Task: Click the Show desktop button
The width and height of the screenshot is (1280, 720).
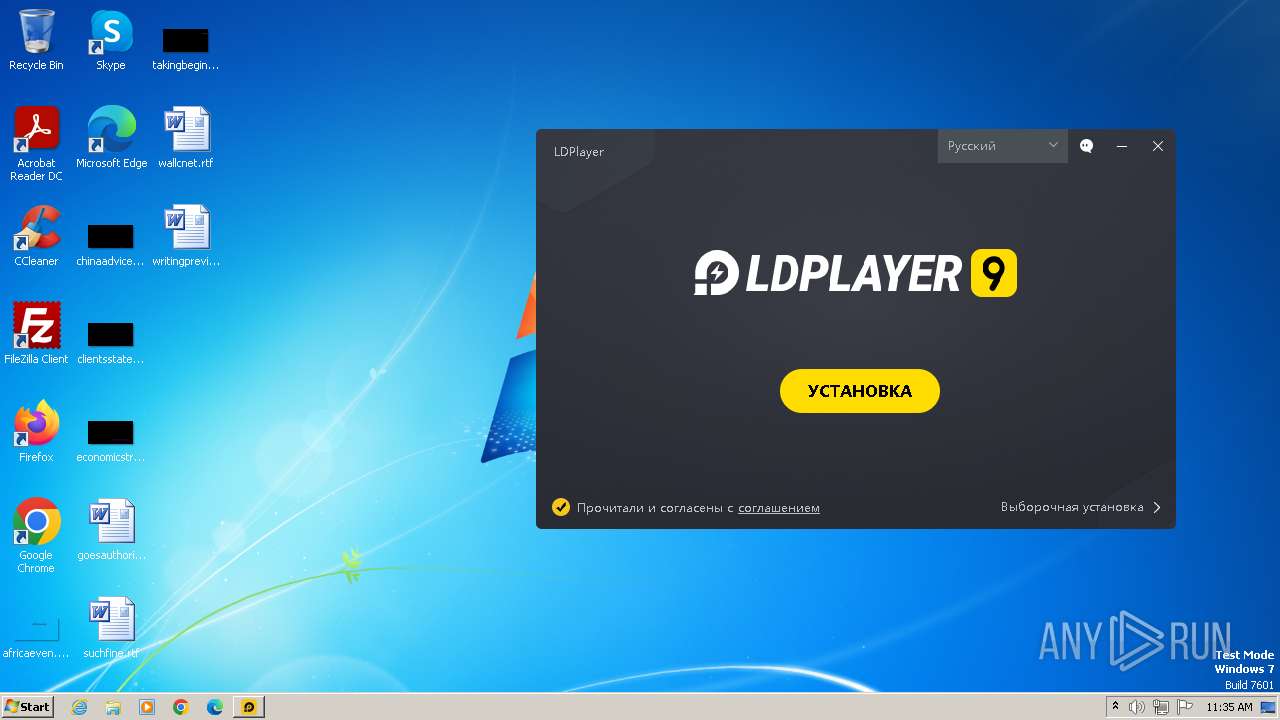Action: click(1268, 707)
